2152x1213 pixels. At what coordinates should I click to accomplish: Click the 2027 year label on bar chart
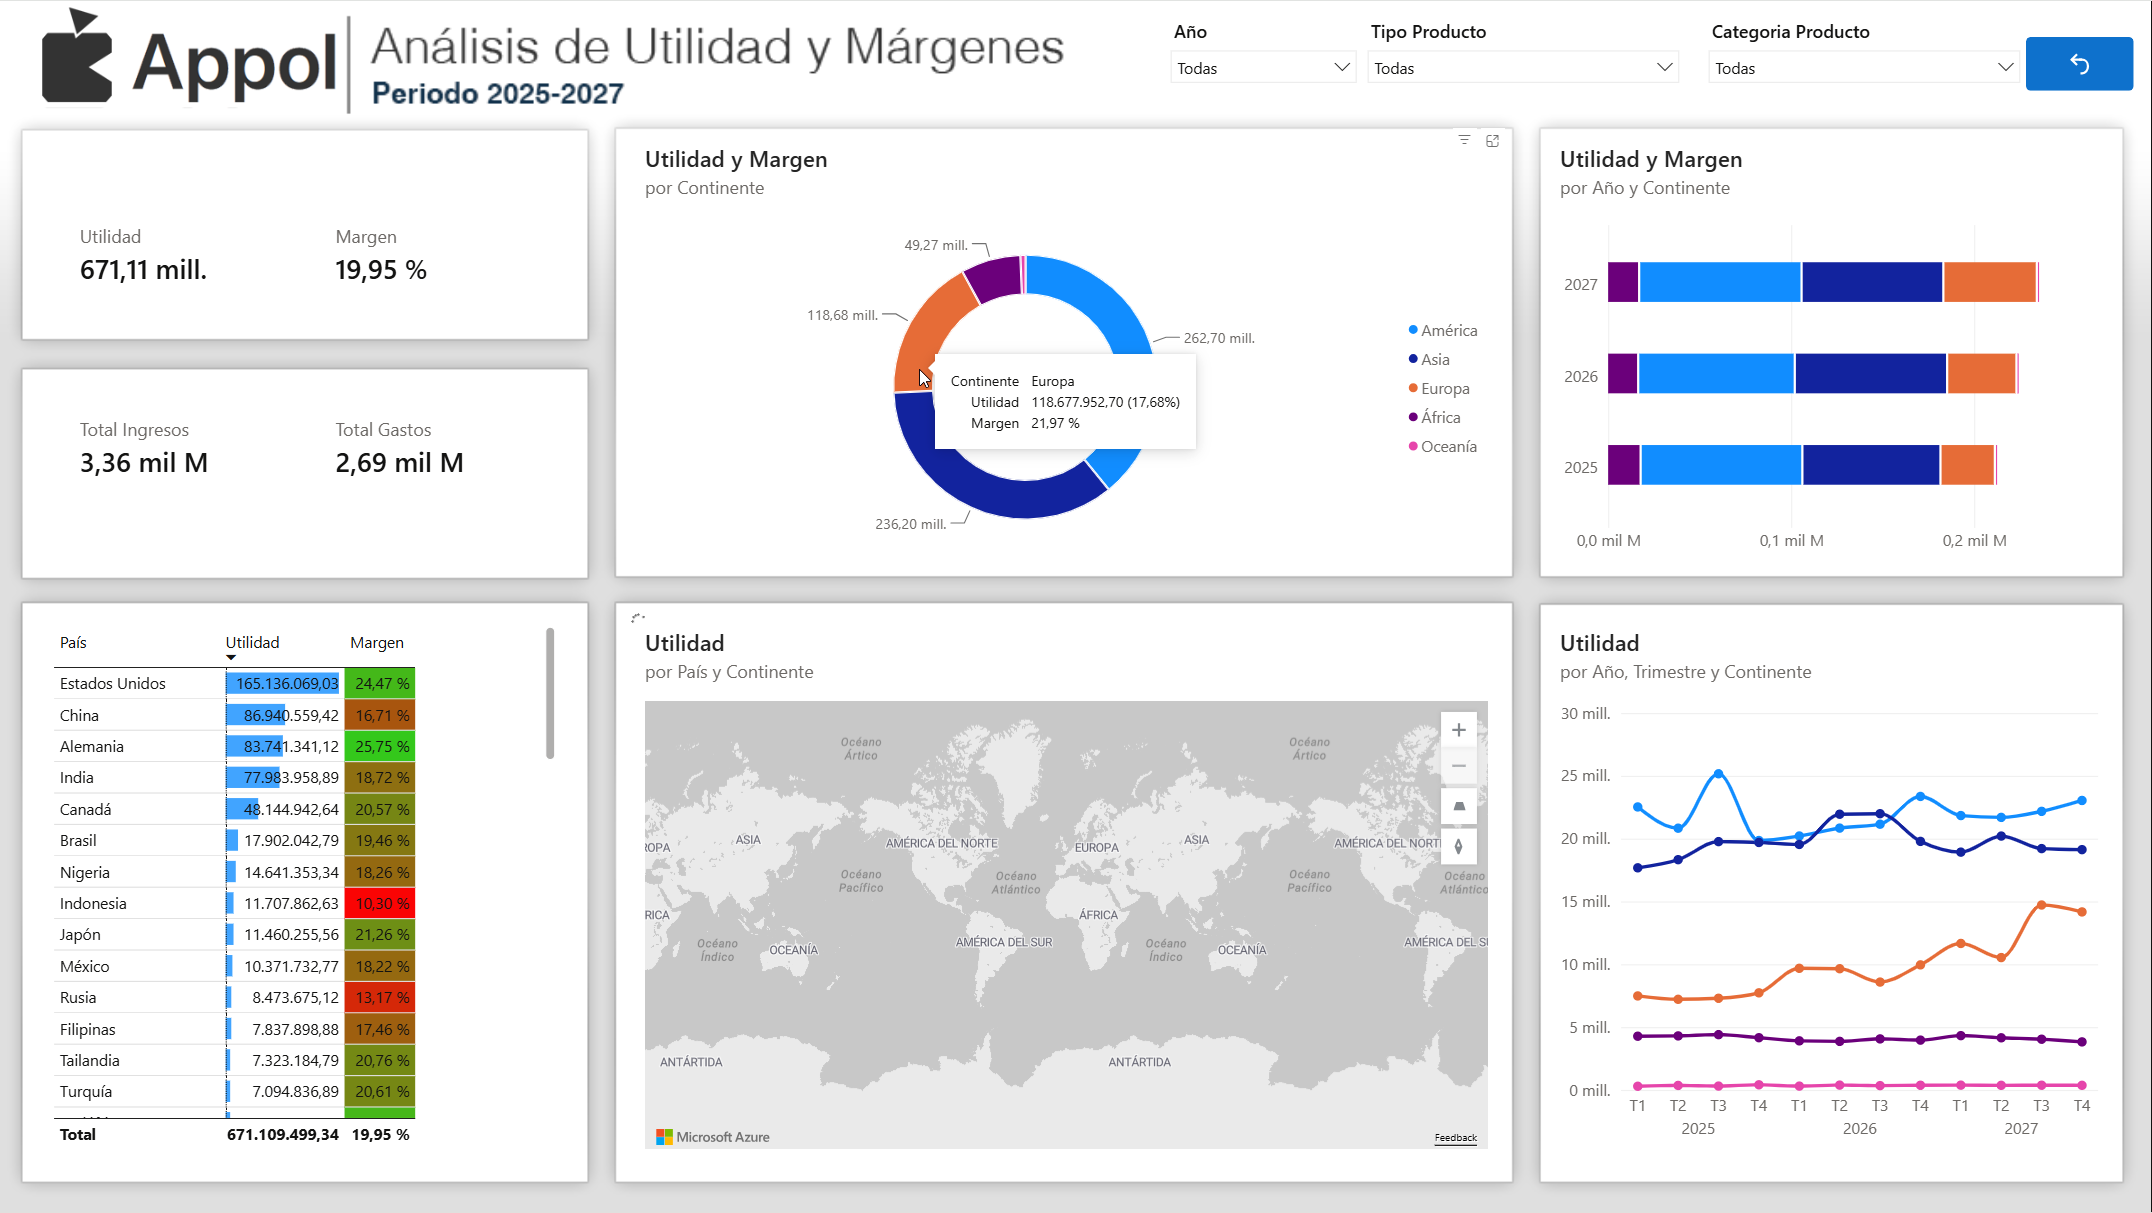coord(1581,284)
